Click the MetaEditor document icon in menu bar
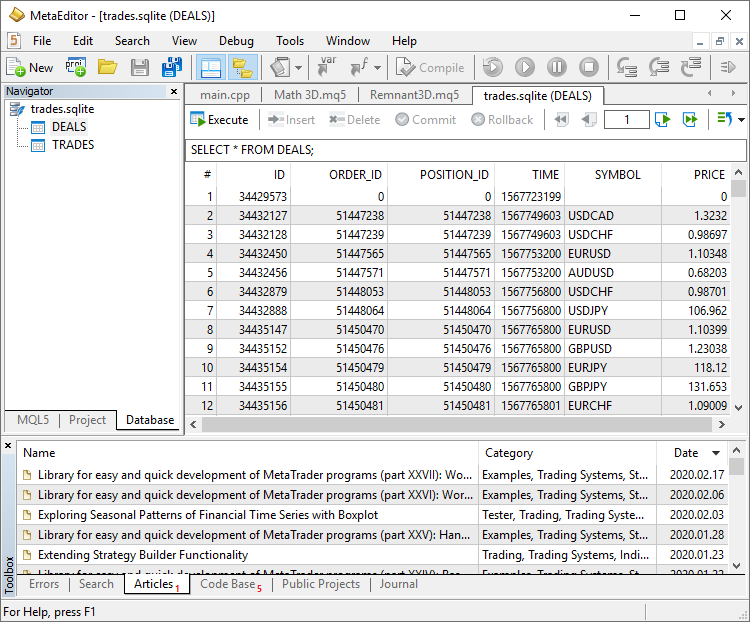Screen dimensions: 750x622 (x=14, y=41)
